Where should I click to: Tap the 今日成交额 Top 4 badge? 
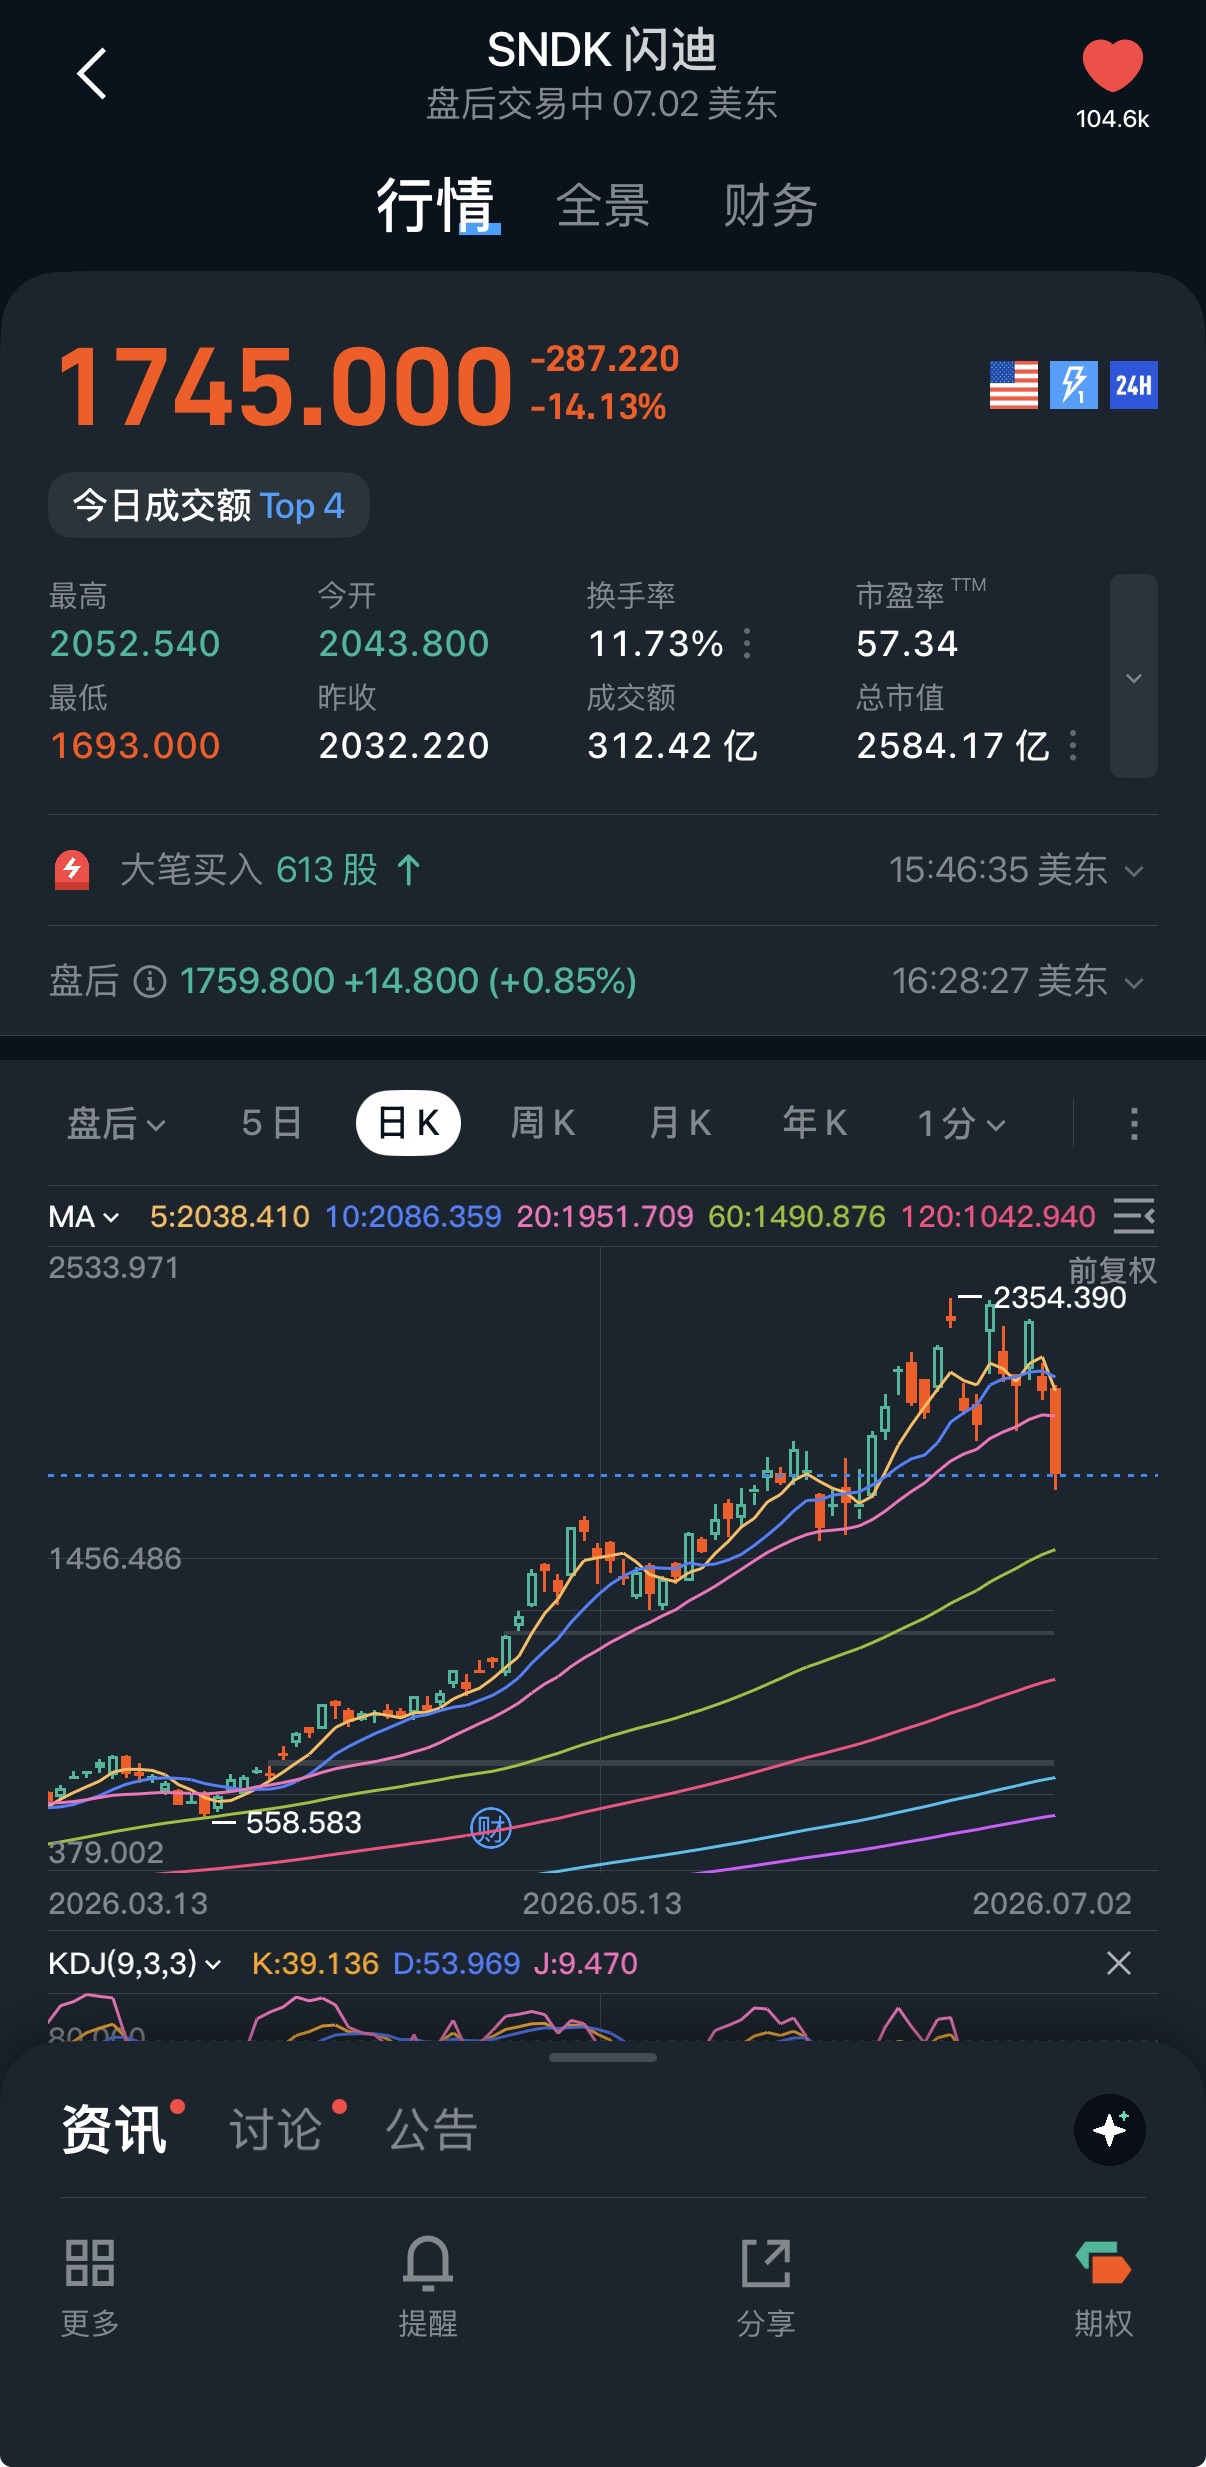[x=209, y=505]
